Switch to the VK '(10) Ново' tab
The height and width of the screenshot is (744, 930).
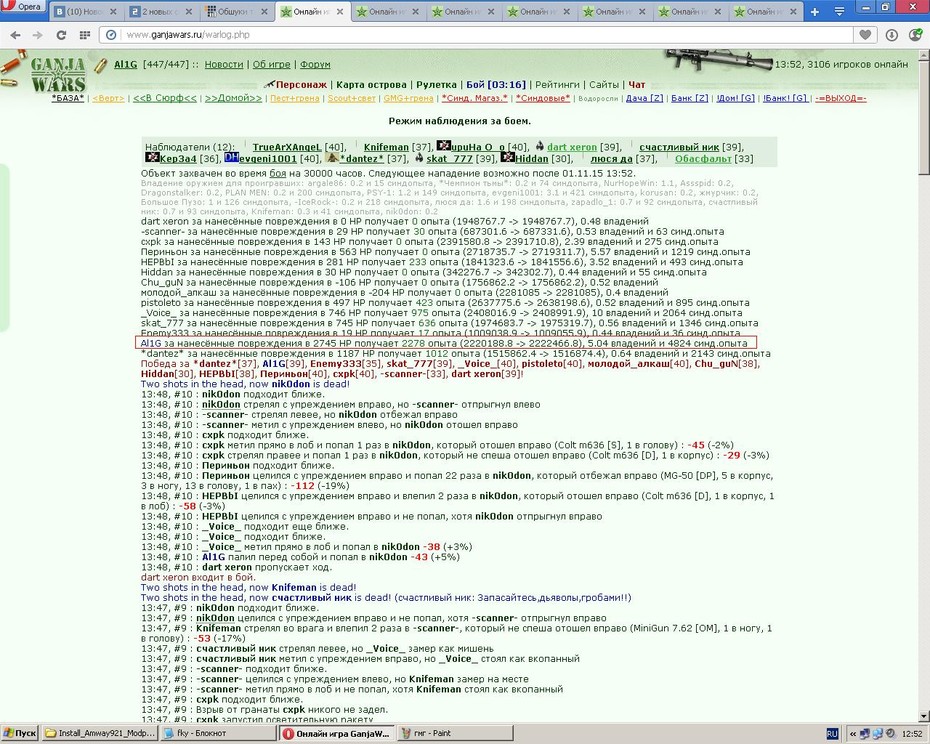85,11
